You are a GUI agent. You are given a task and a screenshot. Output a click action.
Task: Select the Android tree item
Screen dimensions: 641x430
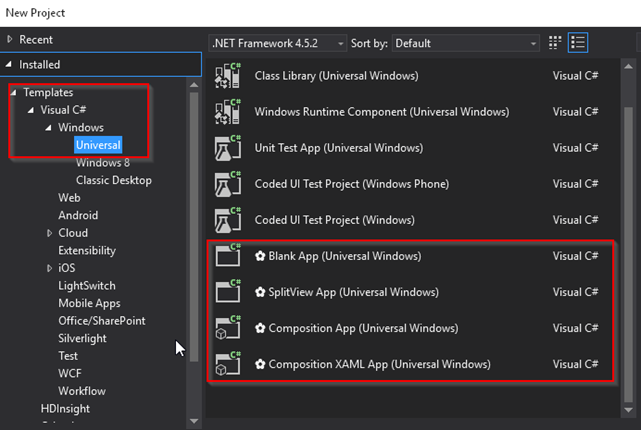tap(78, 215)
